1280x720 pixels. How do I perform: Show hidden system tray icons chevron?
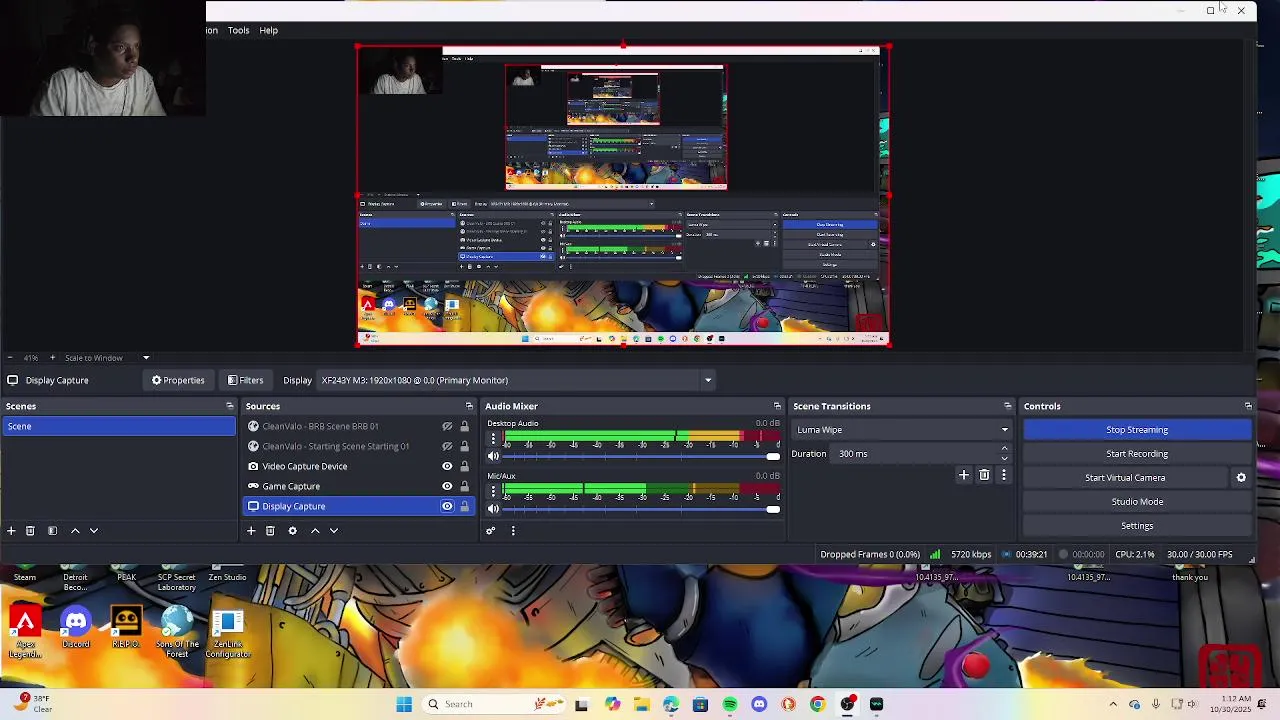click(x=1113, y=704)
